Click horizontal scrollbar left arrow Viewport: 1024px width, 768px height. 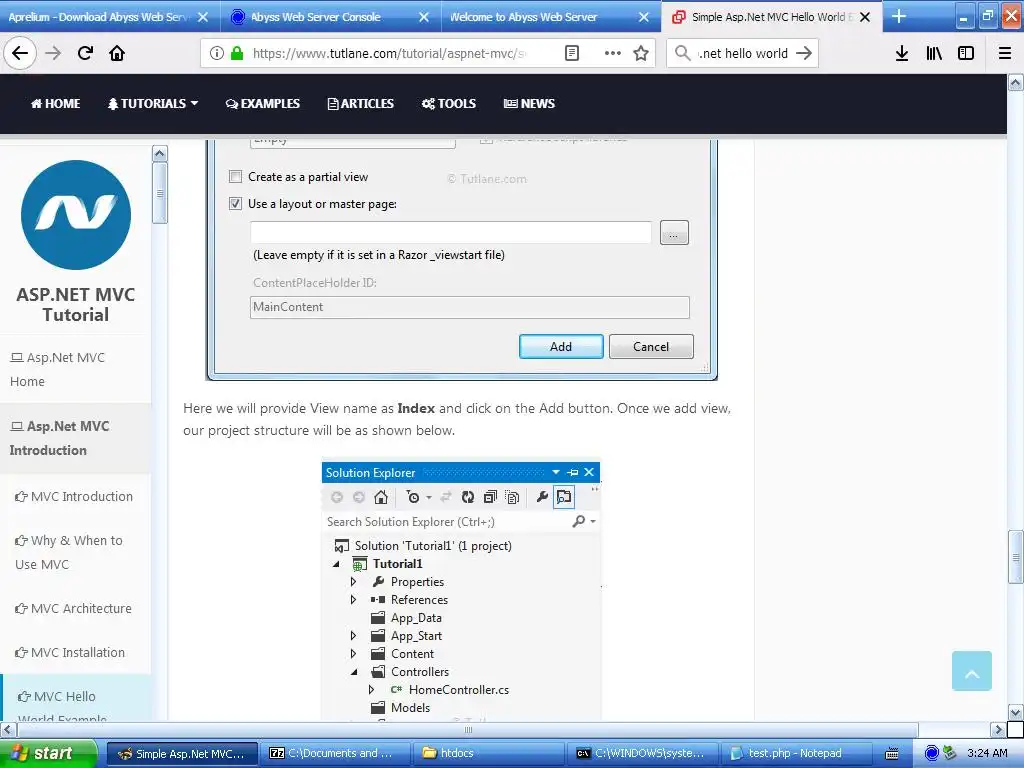8,729
